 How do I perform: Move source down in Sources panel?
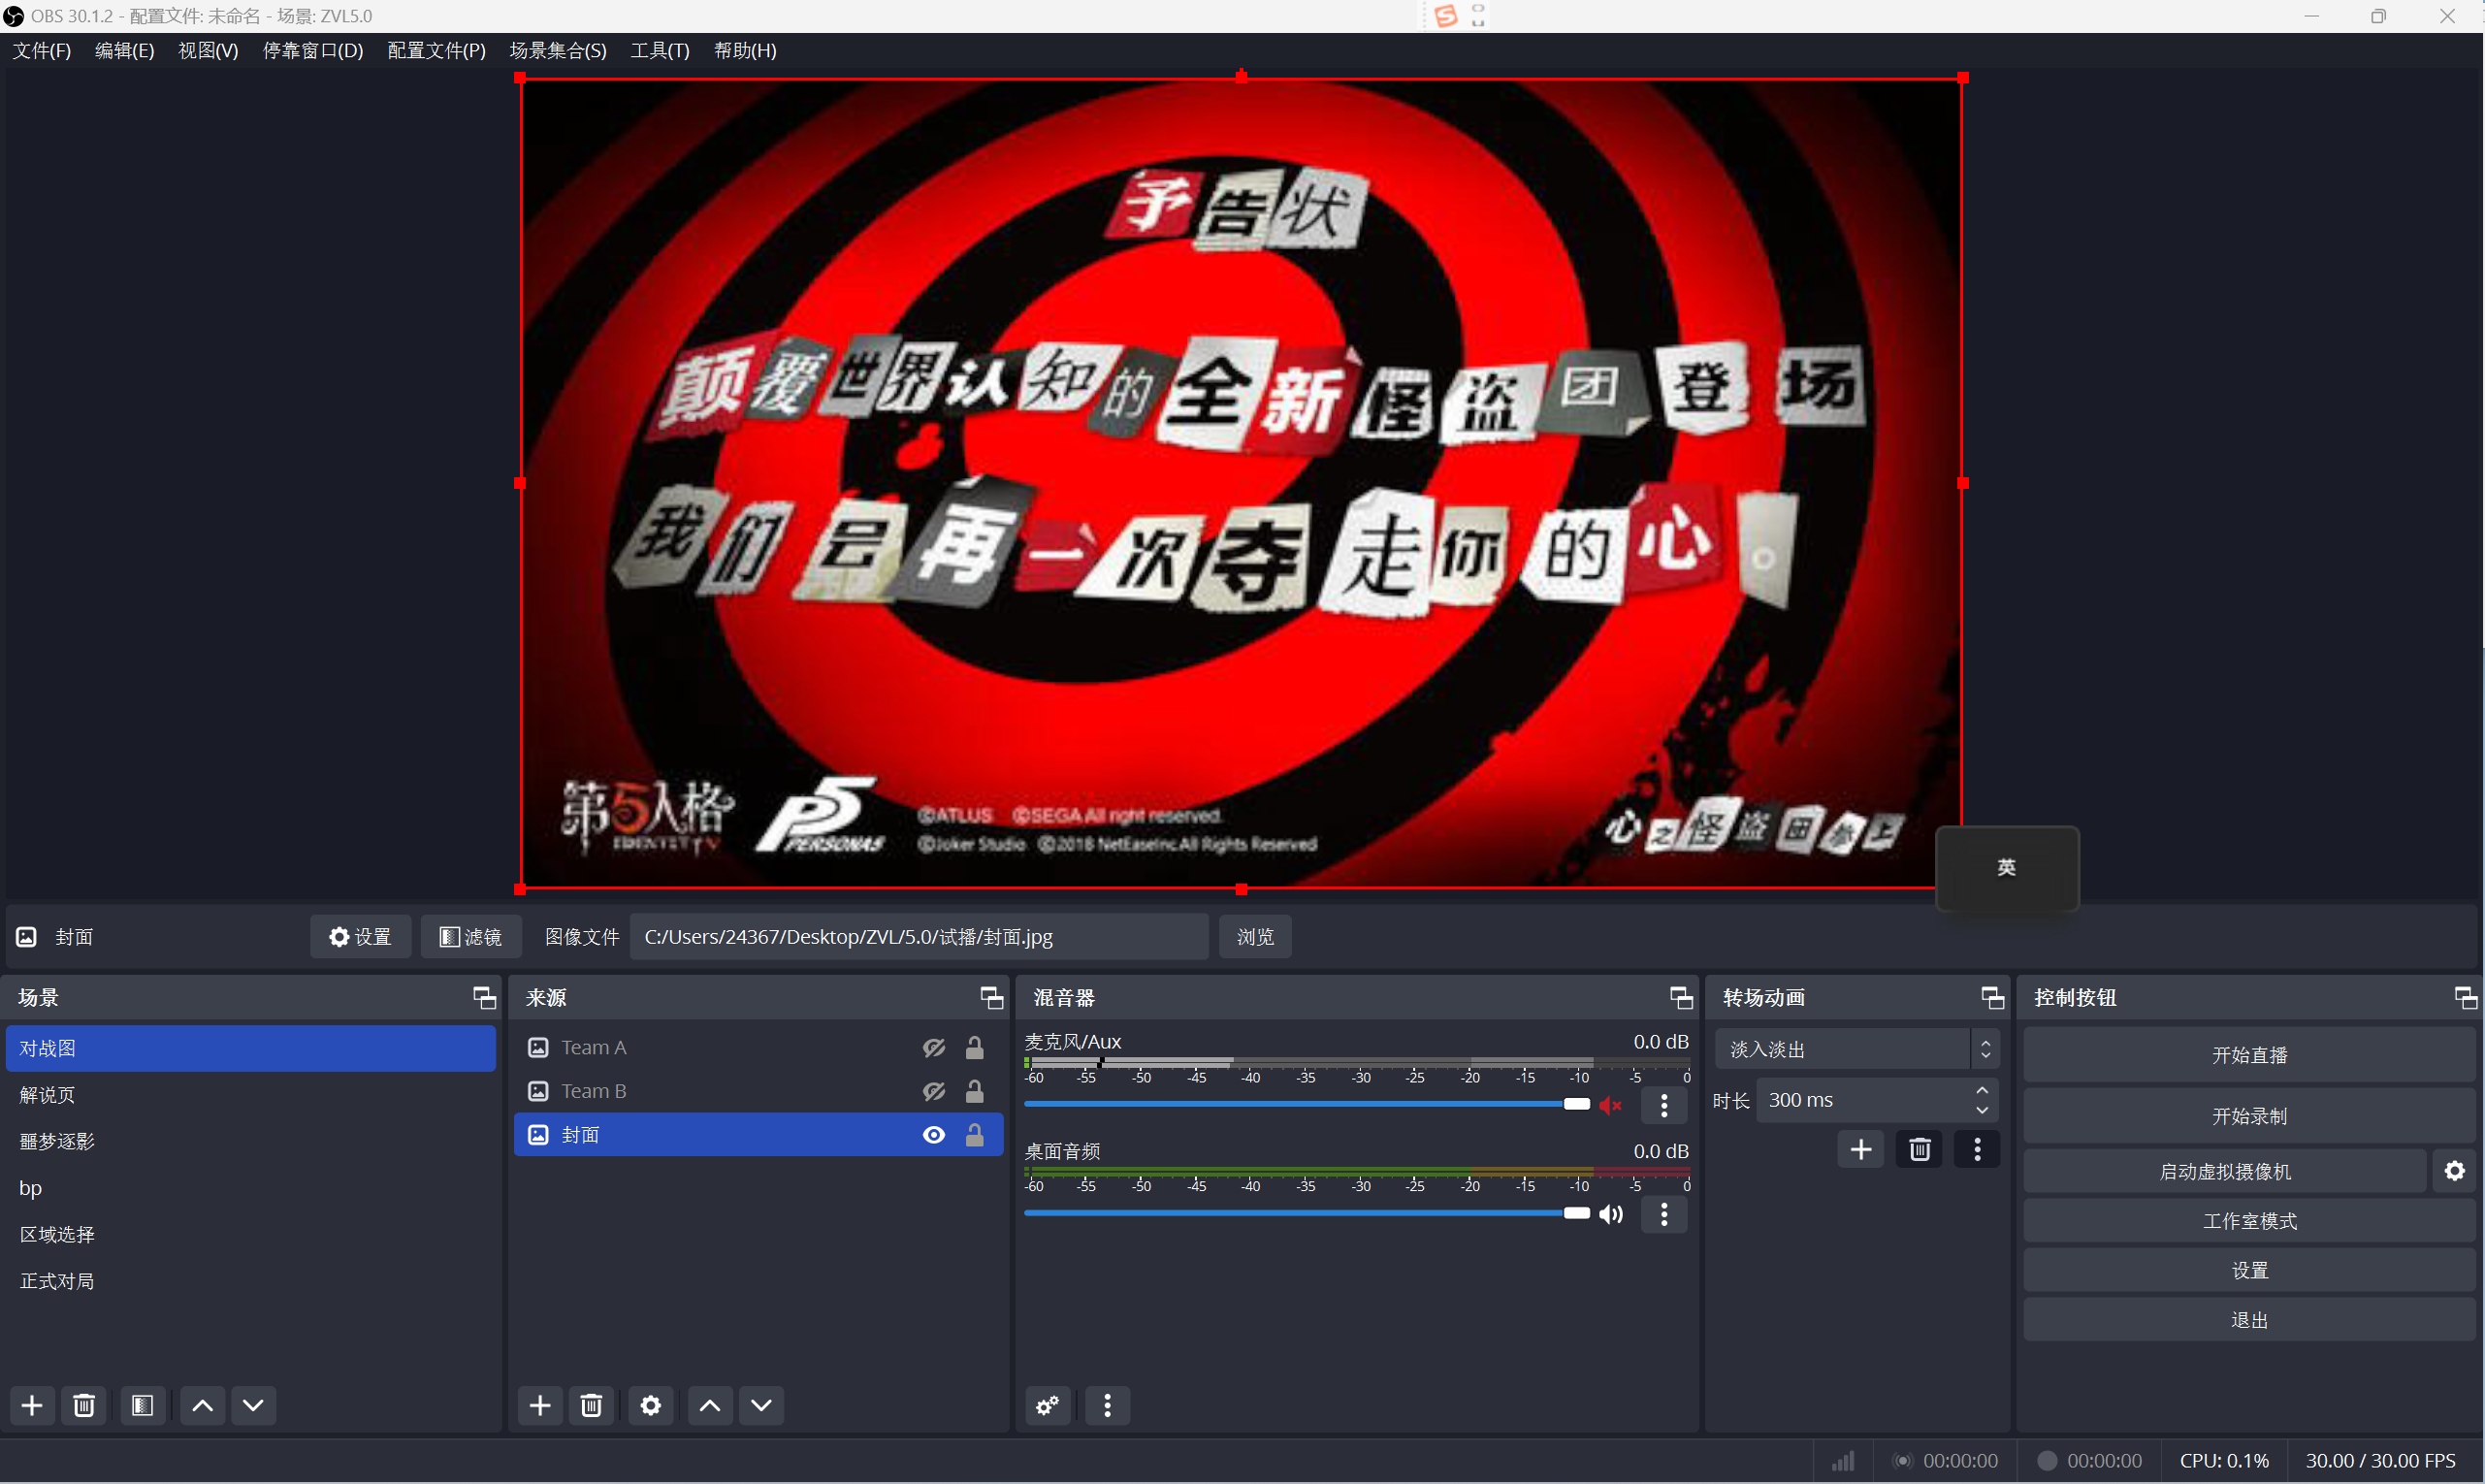[x=762, y=1405]
